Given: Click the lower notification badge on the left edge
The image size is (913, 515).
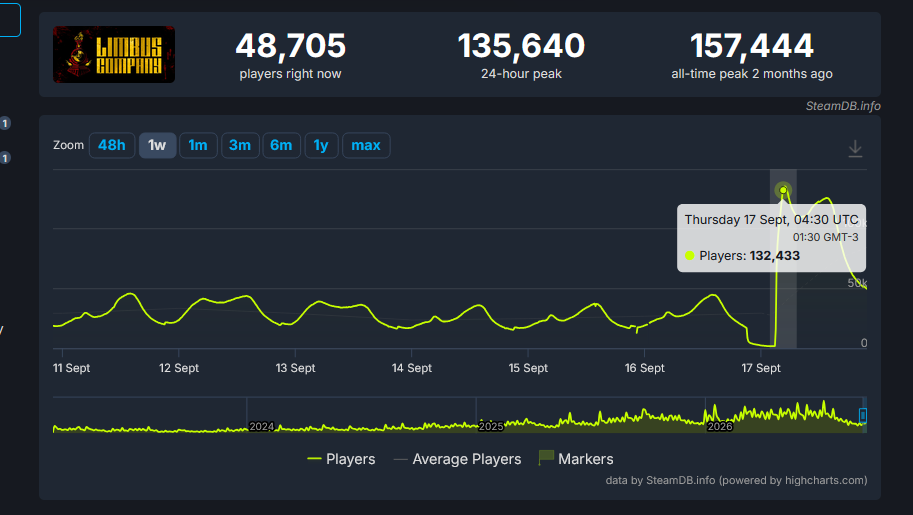Looking at the screenshot, I should [x=5, y=158].
